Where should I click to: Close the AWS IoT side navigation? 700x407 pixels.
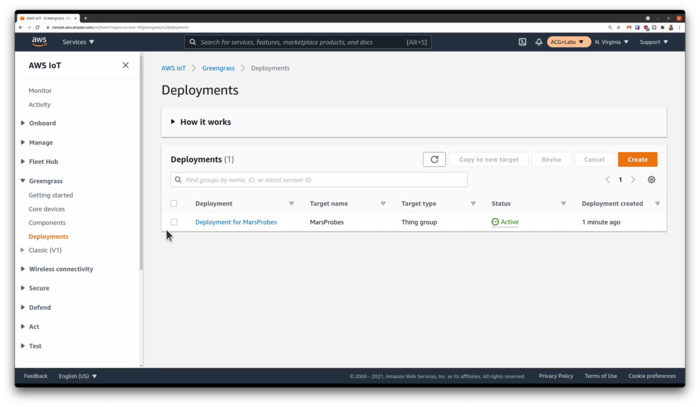point(125,65)
